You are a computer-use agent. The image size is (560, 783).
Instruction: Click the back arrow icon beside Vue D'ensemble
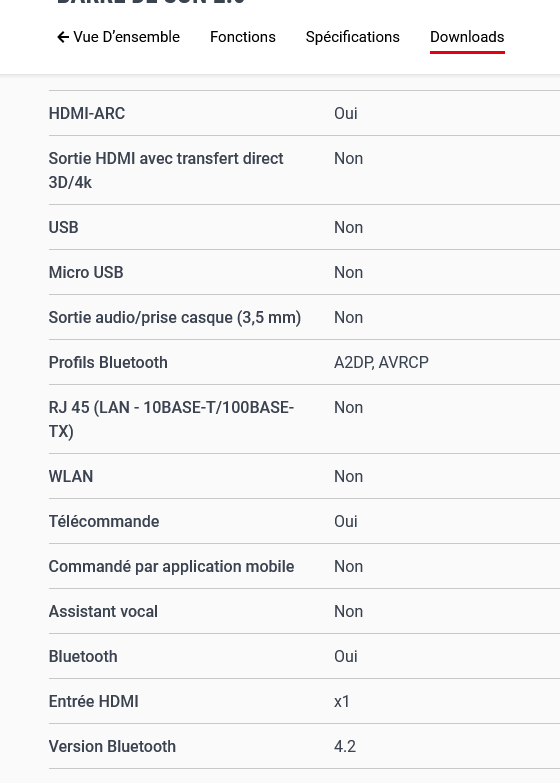[63, 37]
